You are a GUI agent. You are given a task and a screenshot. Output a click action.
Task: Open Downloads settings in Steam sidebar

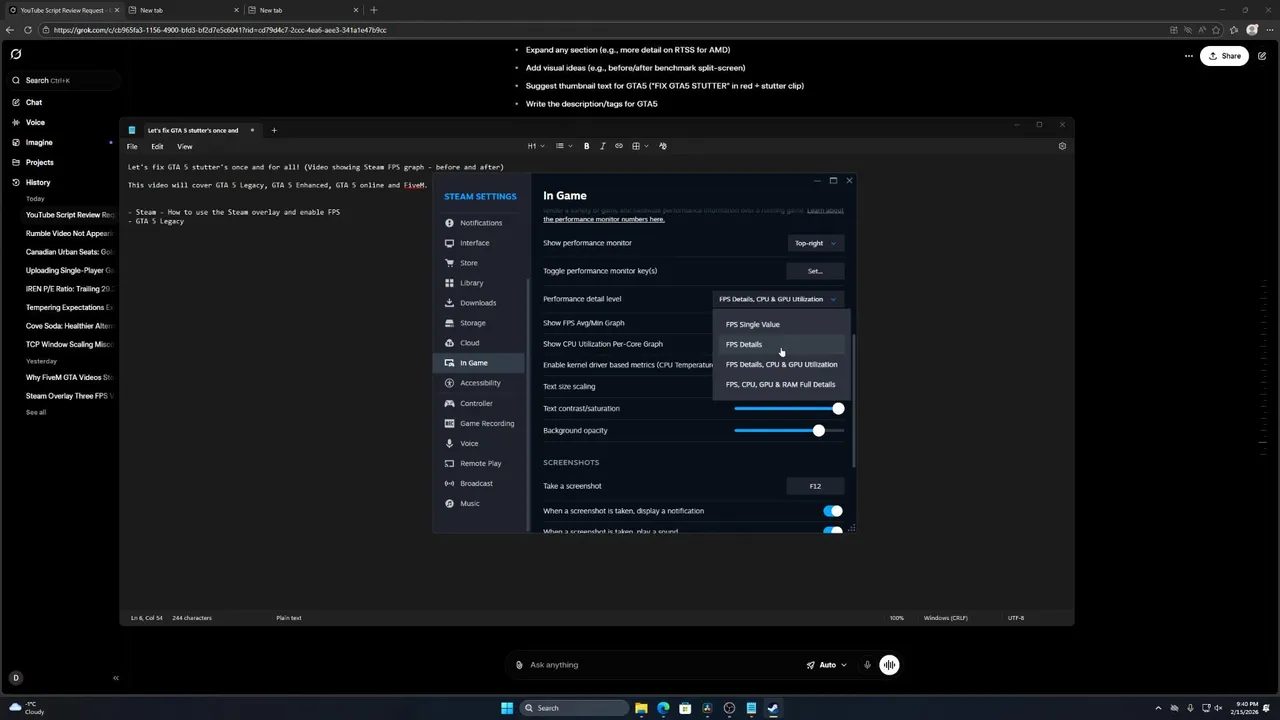[477, 303]
